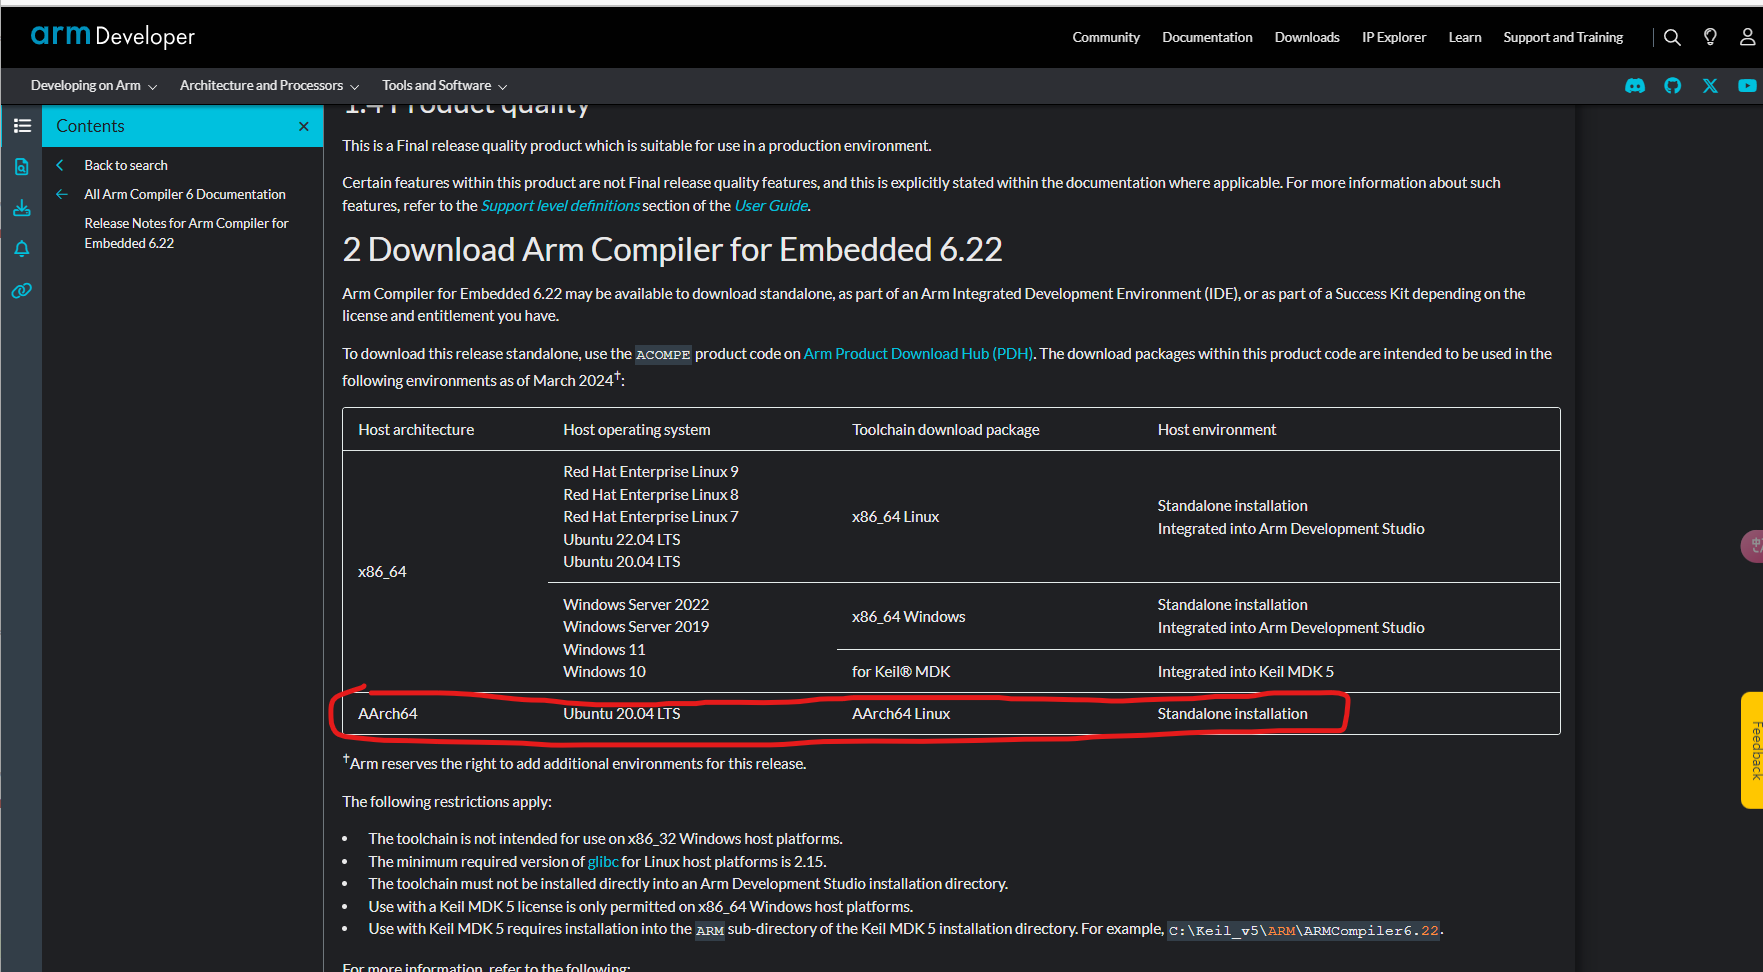Click the Host architecture column header
This screenshot has height=972, width=1763.
point(416,430)
